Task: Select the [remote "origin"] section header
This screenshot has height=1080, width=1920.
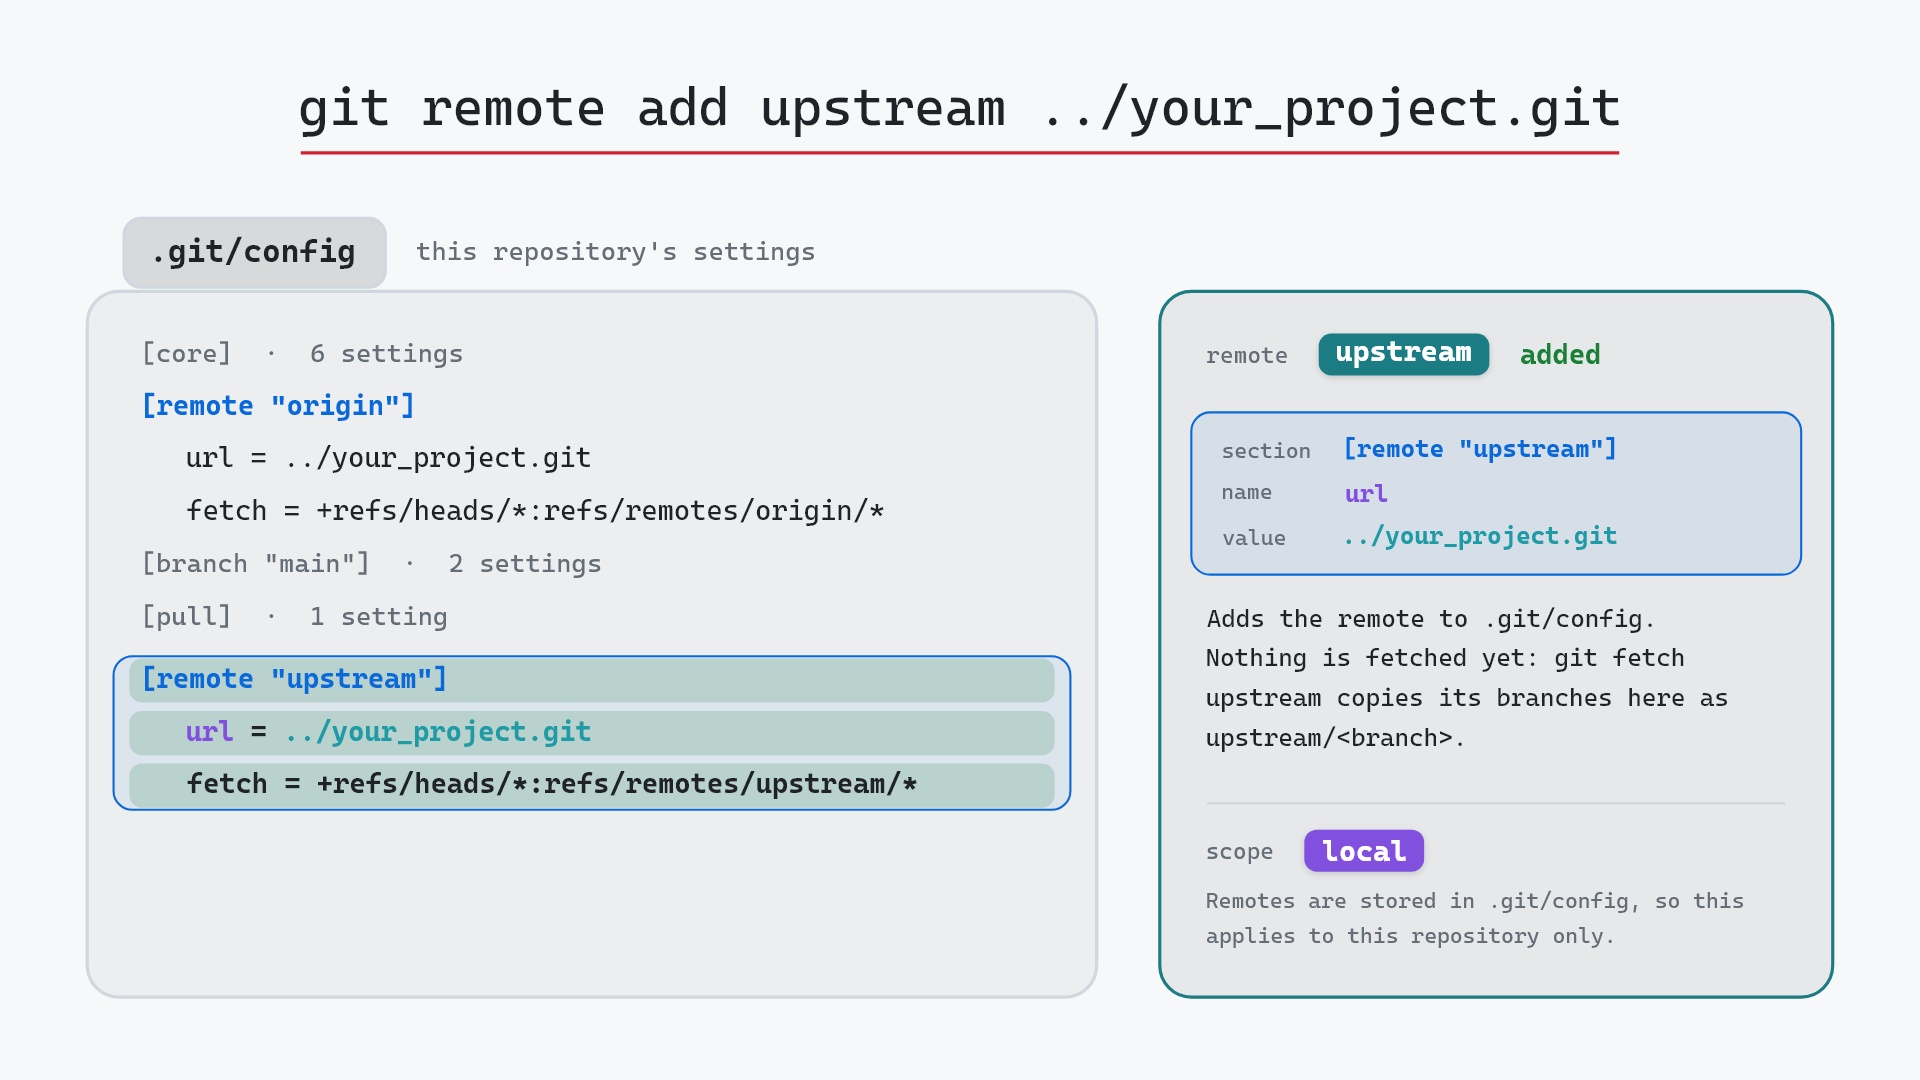Action: tap(278, 406)
